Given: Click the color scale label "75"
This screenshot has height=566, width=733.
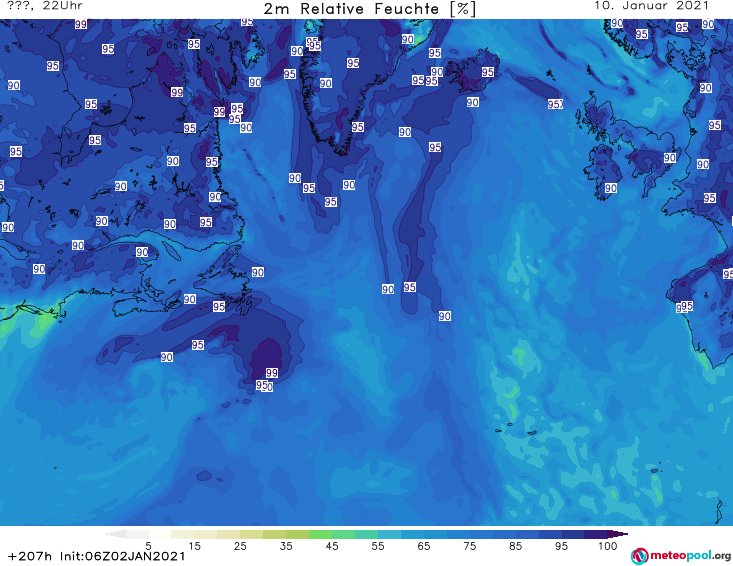Looking at the screenshot, I should pos(469,546).
